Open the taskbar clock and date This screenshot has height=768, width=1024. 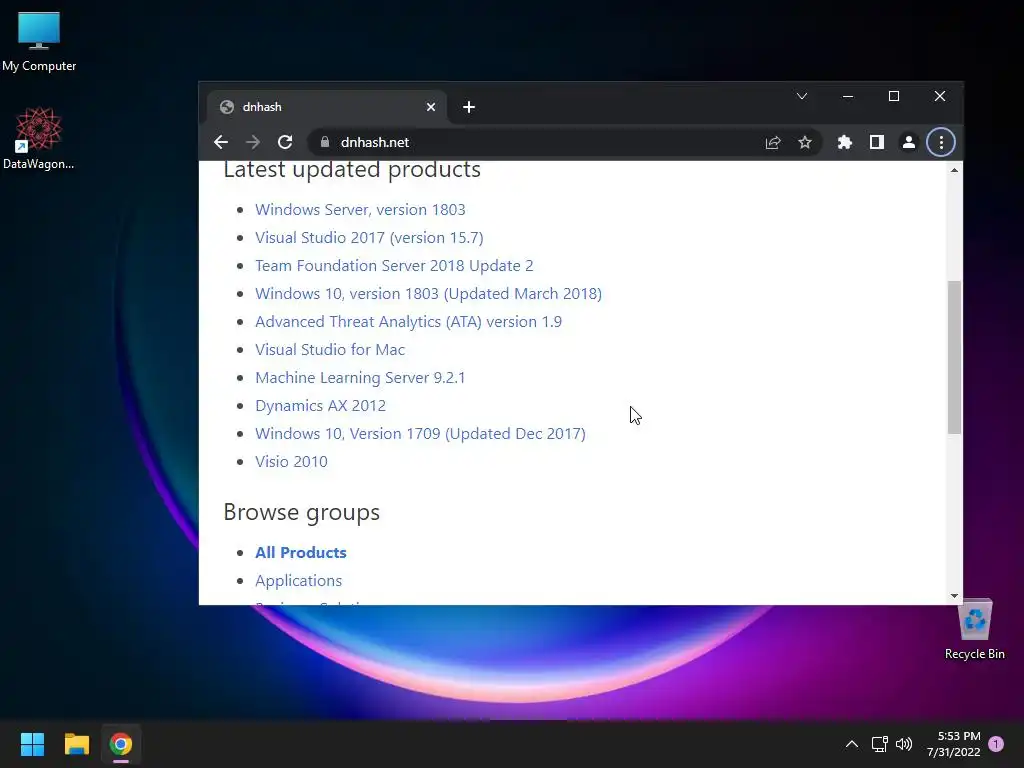coord(953,744)
